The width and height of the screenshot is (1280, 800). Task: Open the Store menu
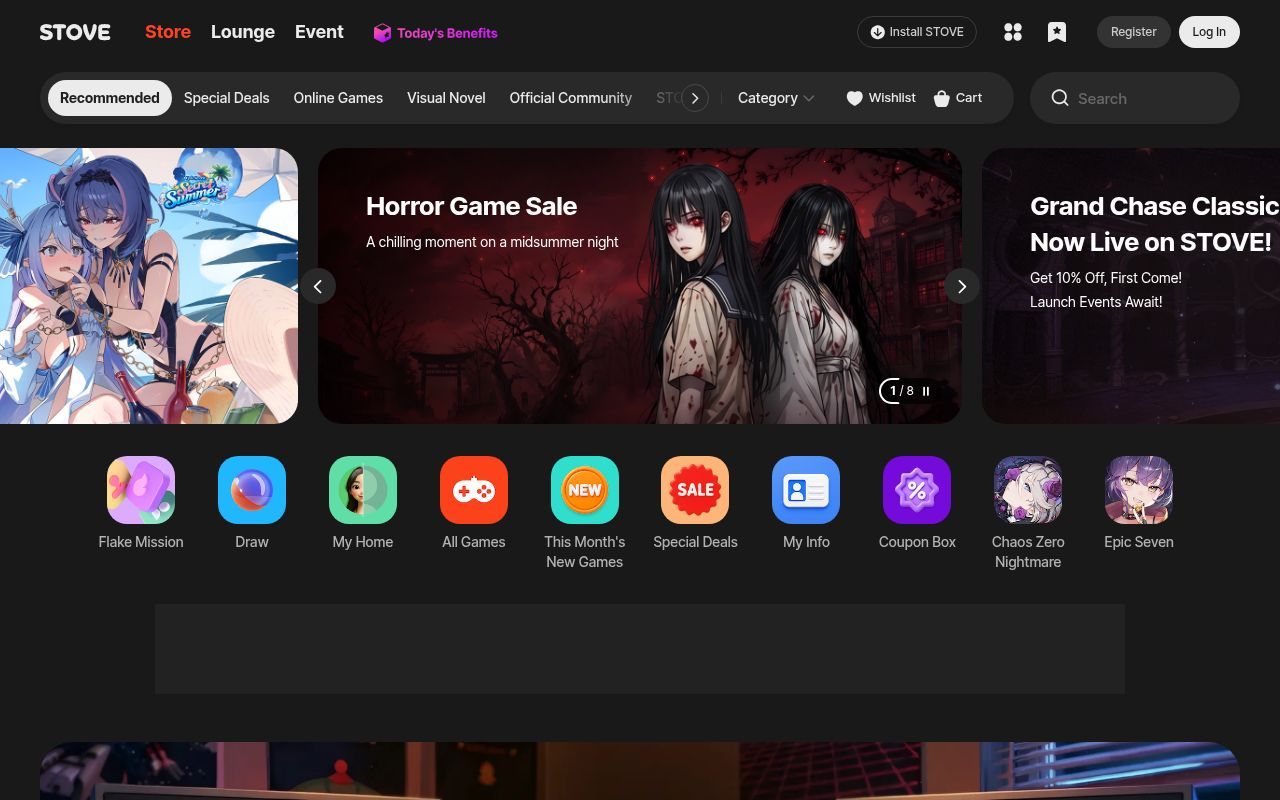tap(168, 32)
